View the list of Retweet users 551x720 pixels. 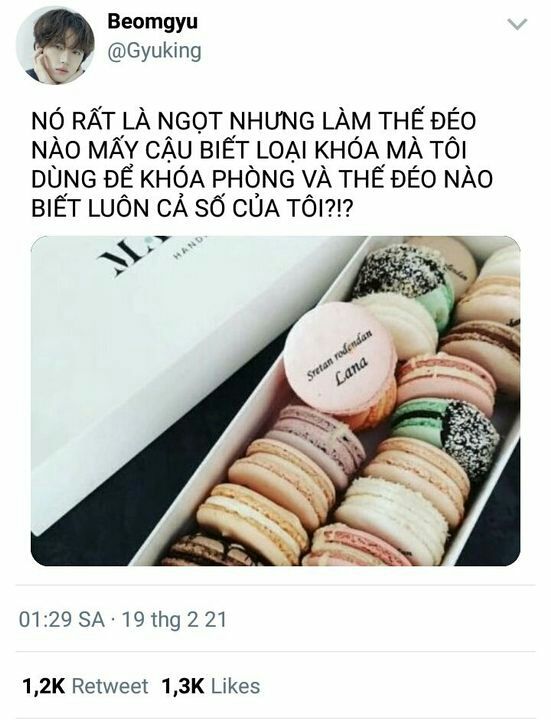pyautogui.click(x=110, y=686)
